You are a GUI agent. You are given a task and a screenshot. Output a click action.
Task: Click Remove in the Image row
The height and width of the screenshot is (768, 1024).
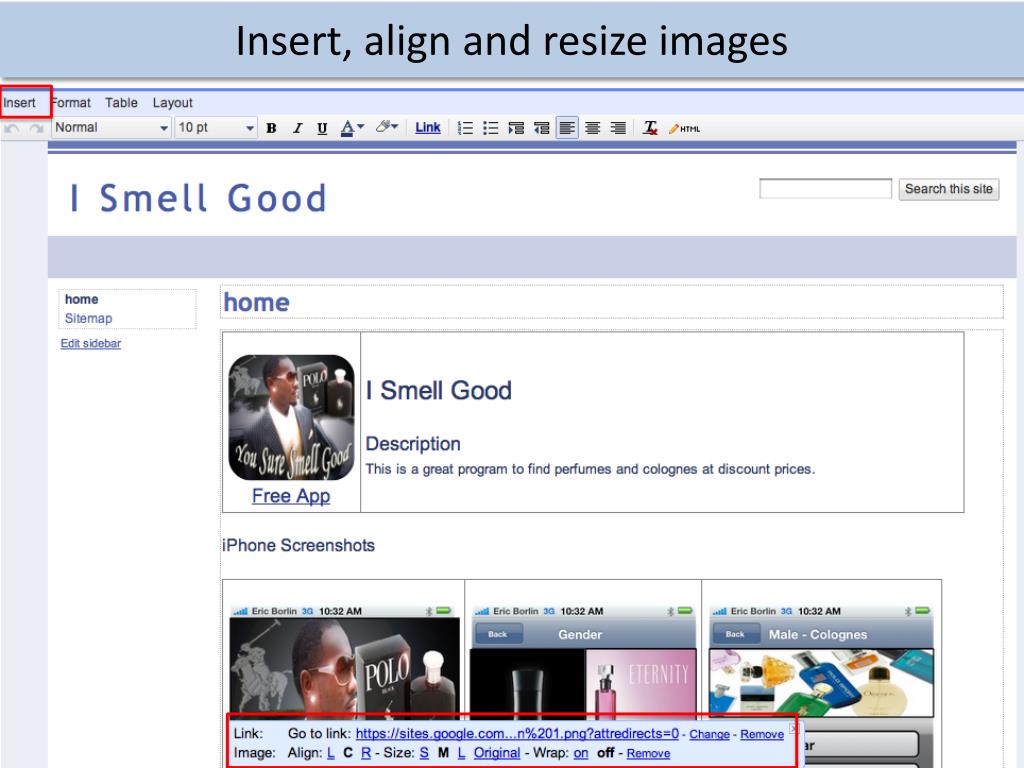648,754
